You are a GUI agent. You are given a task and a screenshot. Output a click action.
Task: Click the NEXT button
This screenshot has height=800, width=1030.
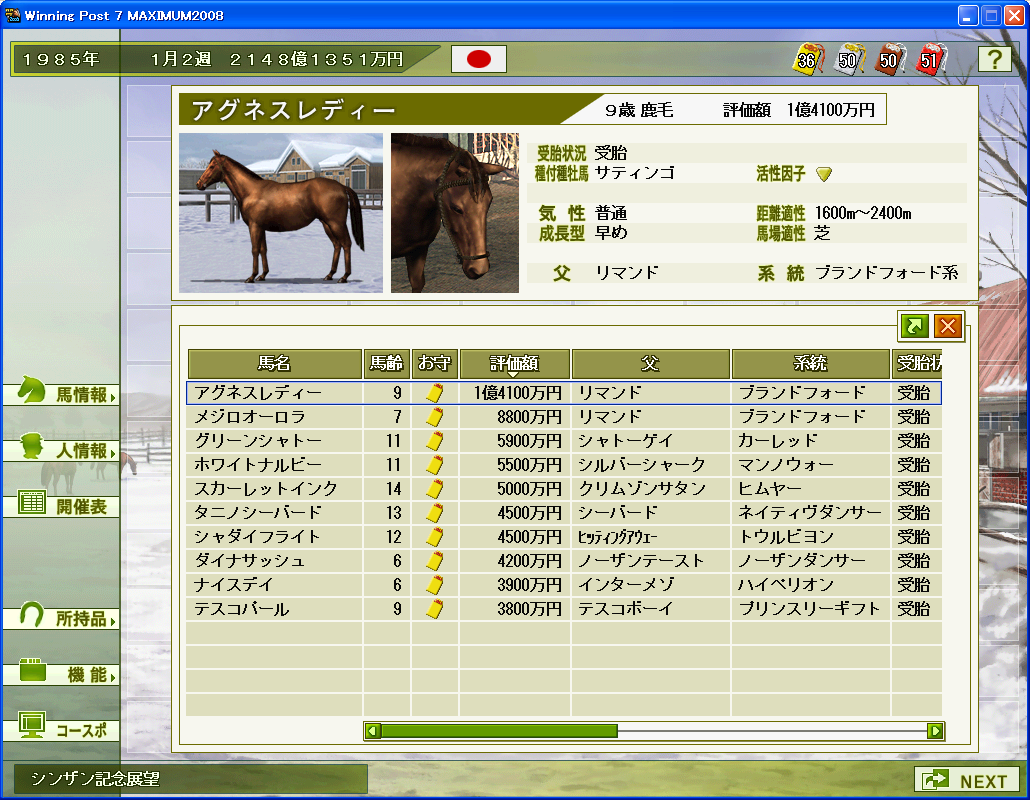(x=967, y=780)
